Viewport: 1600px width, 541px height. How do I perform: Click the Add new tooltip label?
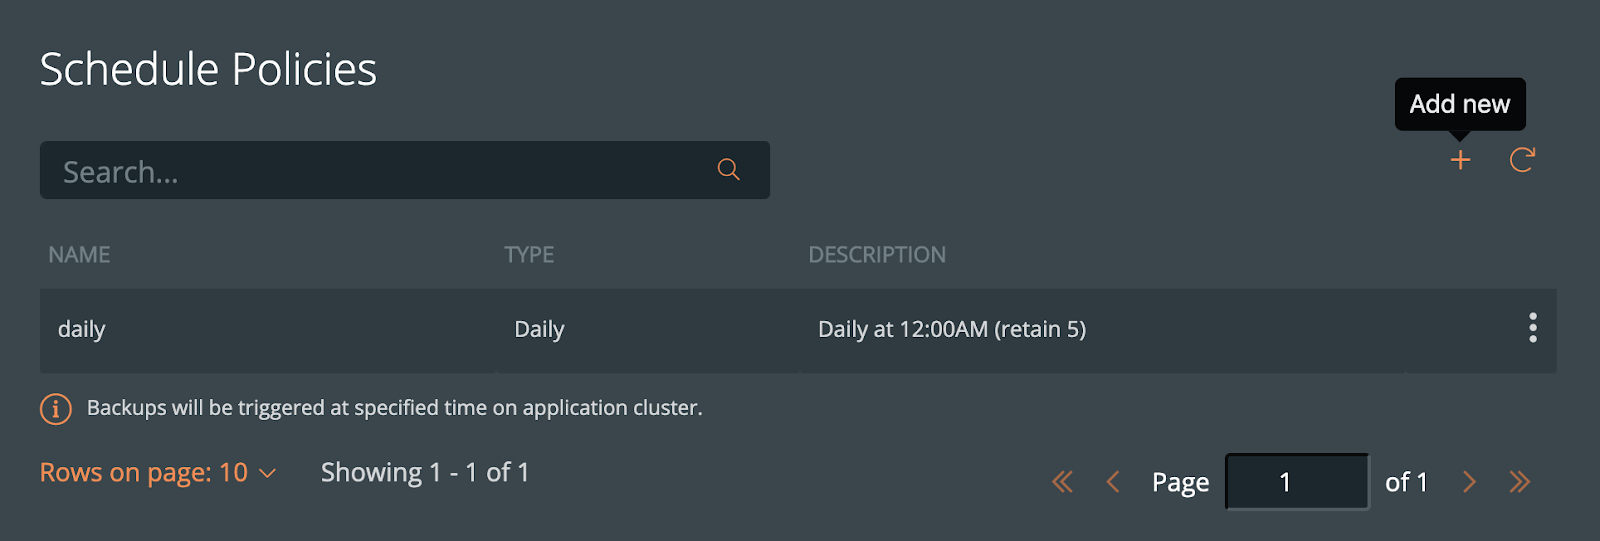pyautogui.click(x=1459, y=104)
